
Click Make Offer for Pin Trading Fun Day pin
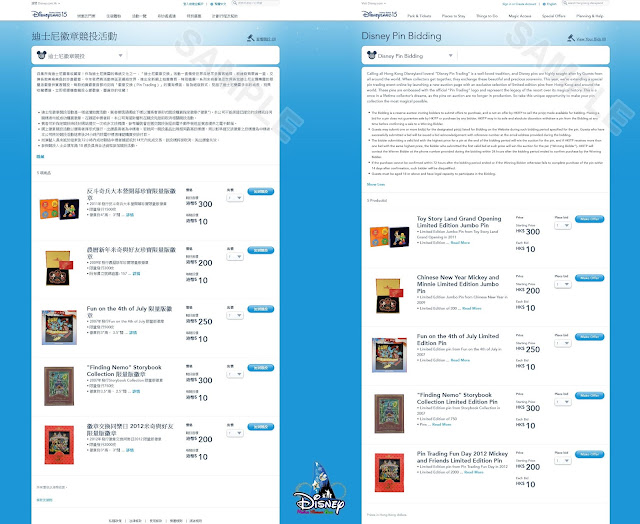[x=589, y=454]
